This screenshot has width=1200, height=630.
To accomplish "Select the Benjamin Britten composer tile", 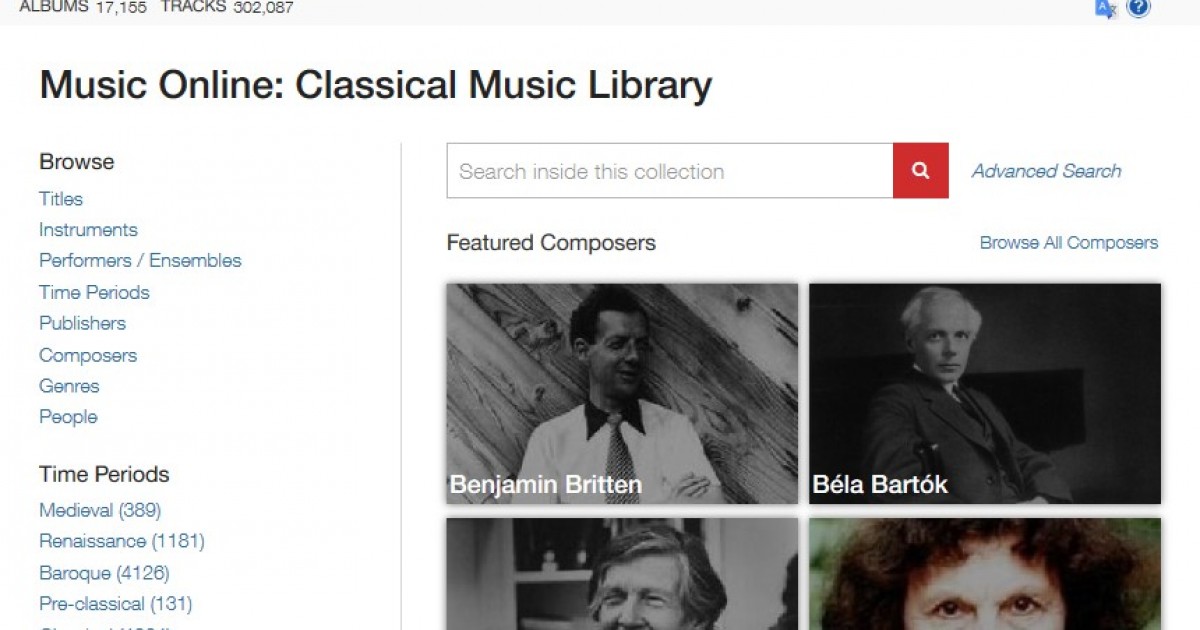I will [x=622, y=394].
